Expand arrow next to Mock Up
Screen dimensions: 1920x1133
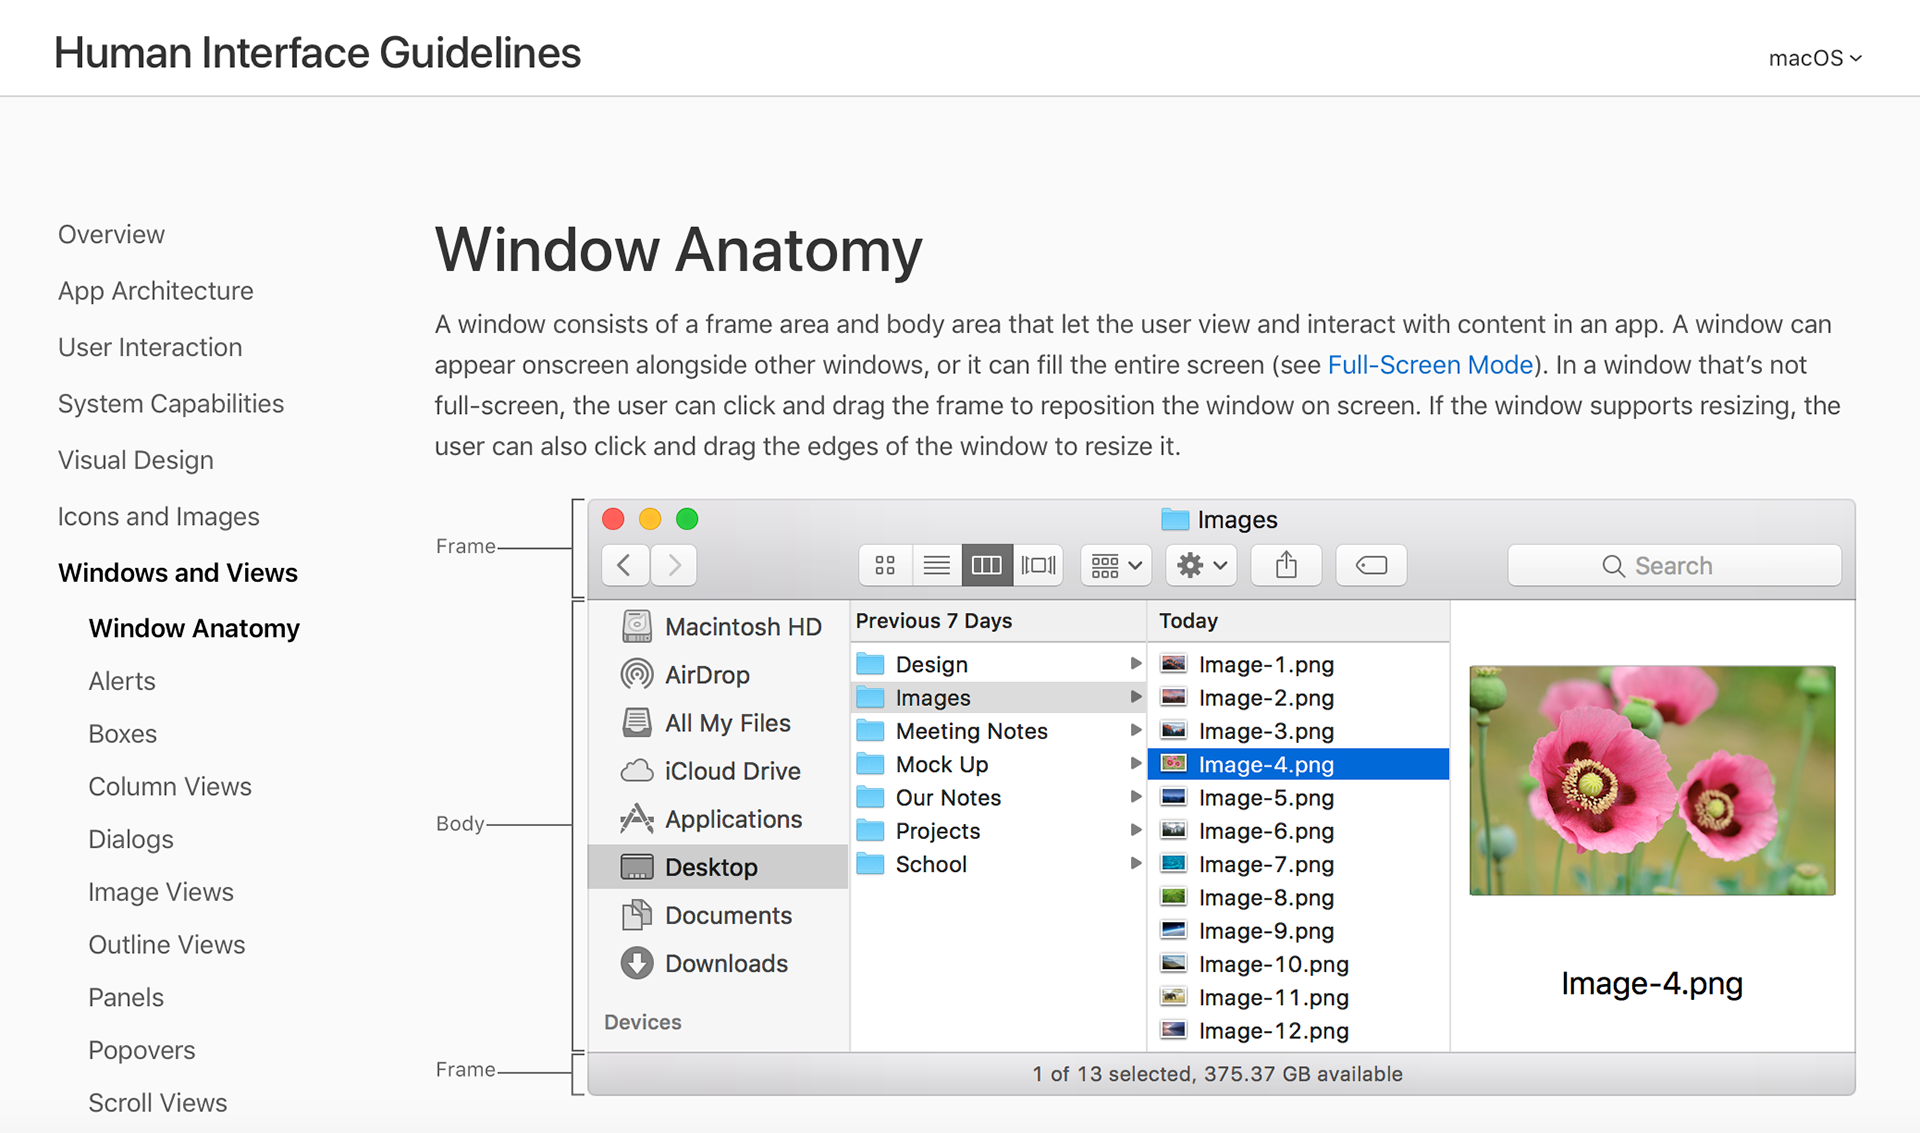point(1135,763)
